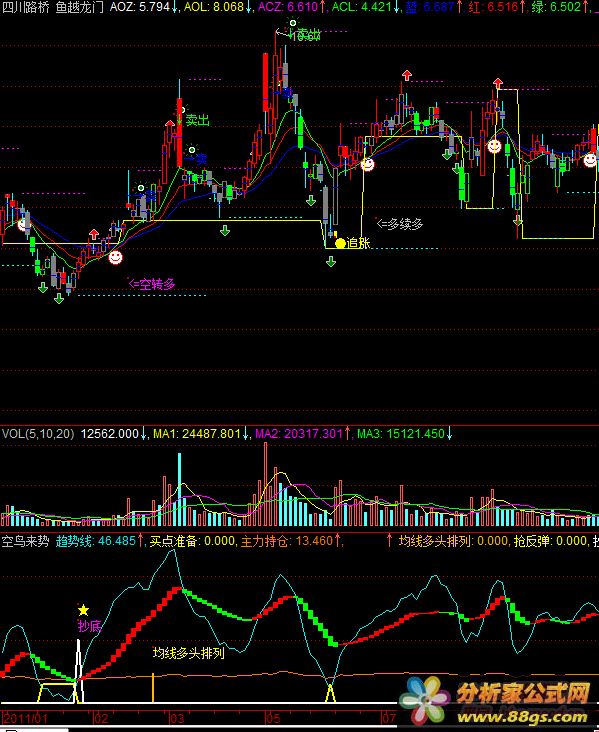This screenshot has width=599, height=732.
Task: Open the 鱼越龙门 indicator title
Action: pyautogui.click(x=79, y=7)
